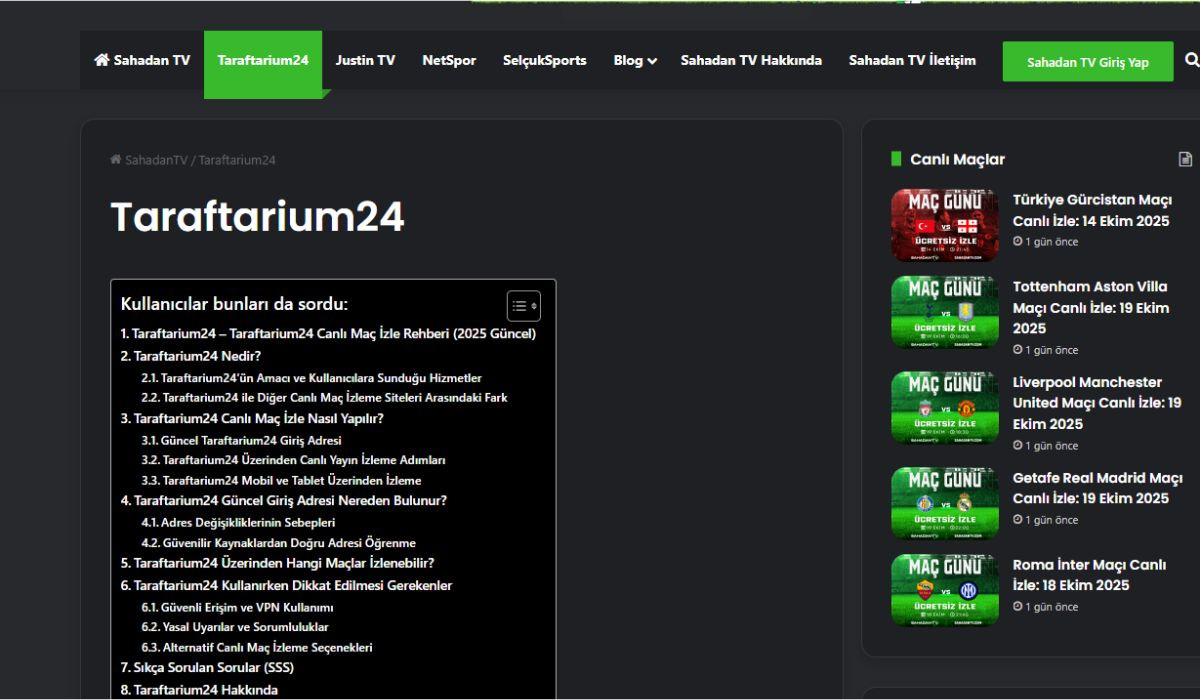
Task: Select the Taraftarium24 navigation tab
Action: coord(263,60)
